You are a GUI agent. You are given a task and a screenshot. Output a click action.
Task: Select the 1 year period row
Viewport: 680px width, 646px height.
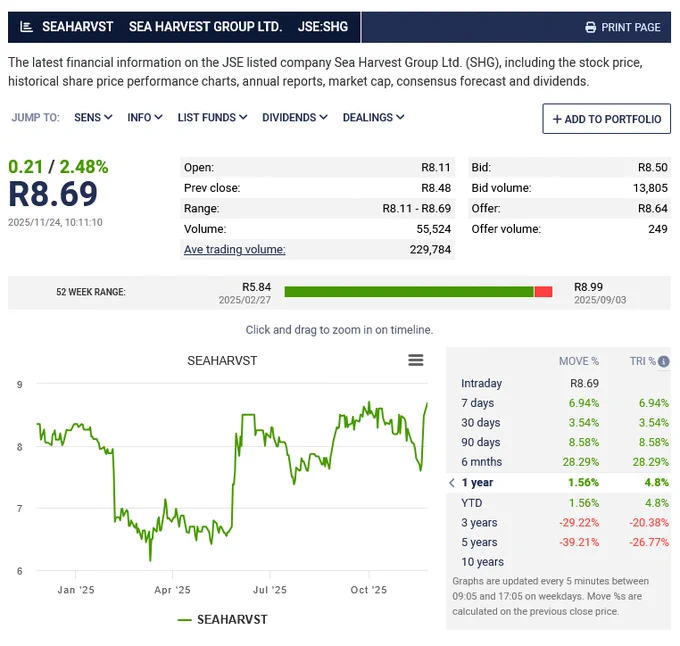[558, 483]
